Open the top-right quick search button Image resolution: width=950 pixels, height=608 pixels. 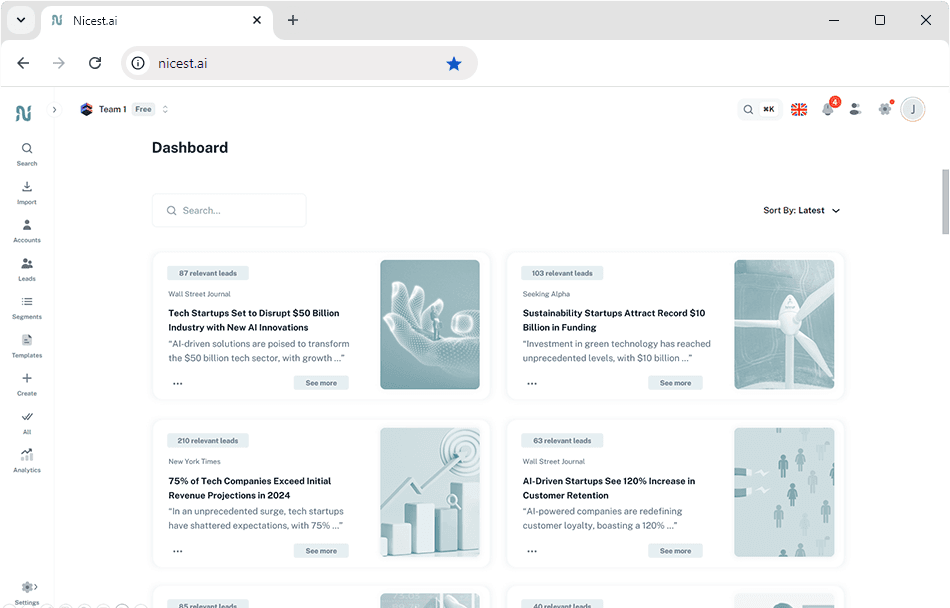point(759,110)
